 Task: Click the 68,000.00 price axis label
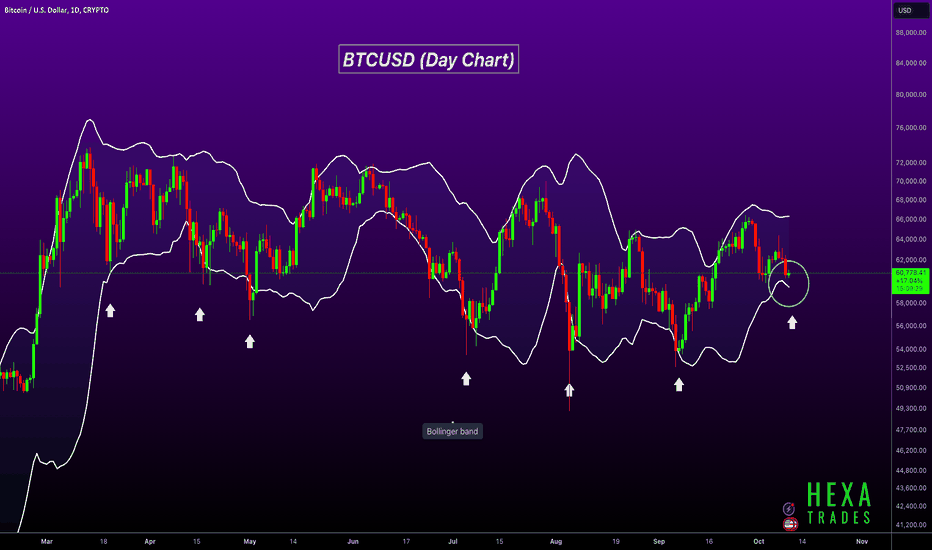click(x=911, y=200)
